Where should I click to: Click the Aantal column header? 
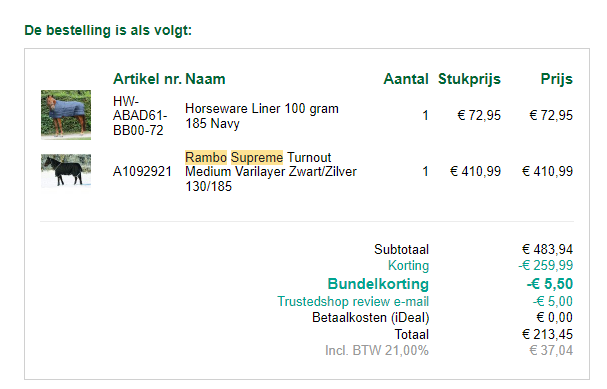coord(406,79)
